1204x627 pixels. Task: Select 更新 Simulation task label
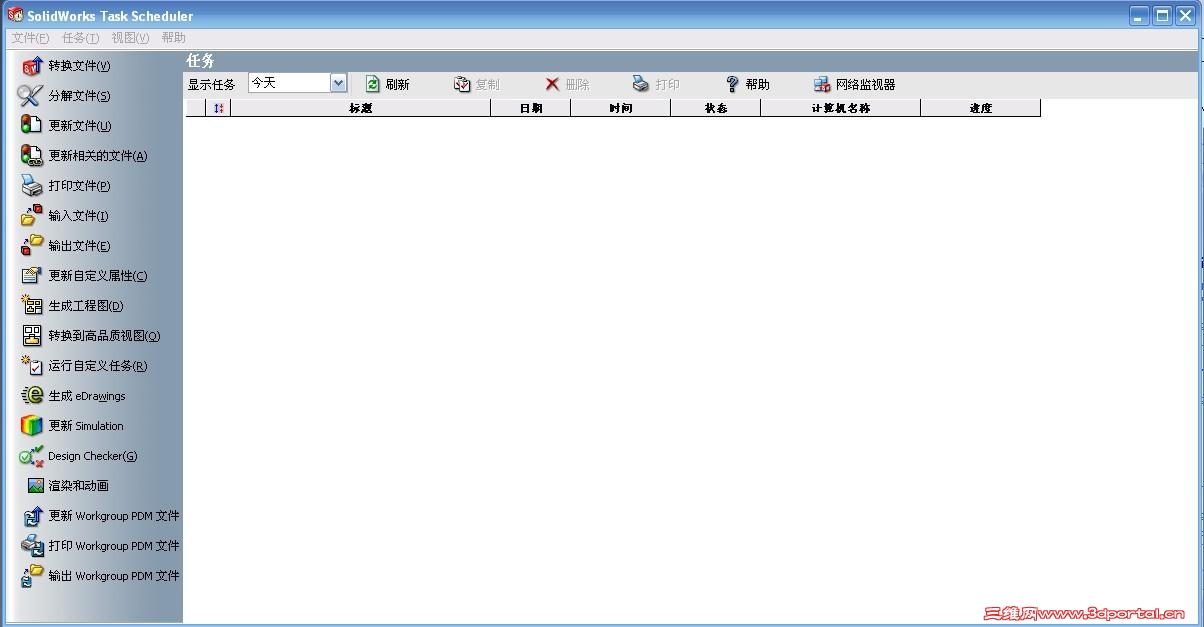tap(86, 426)
